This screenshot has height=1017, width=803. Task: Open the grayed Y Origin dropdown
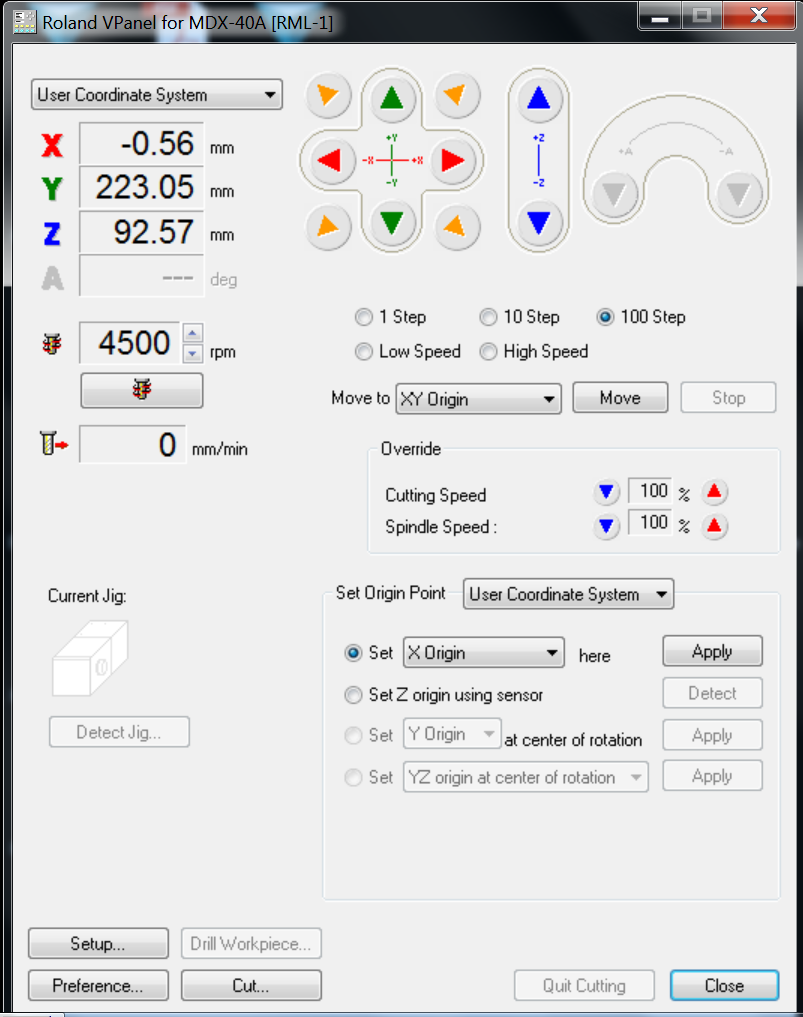[x=452, y=734]
